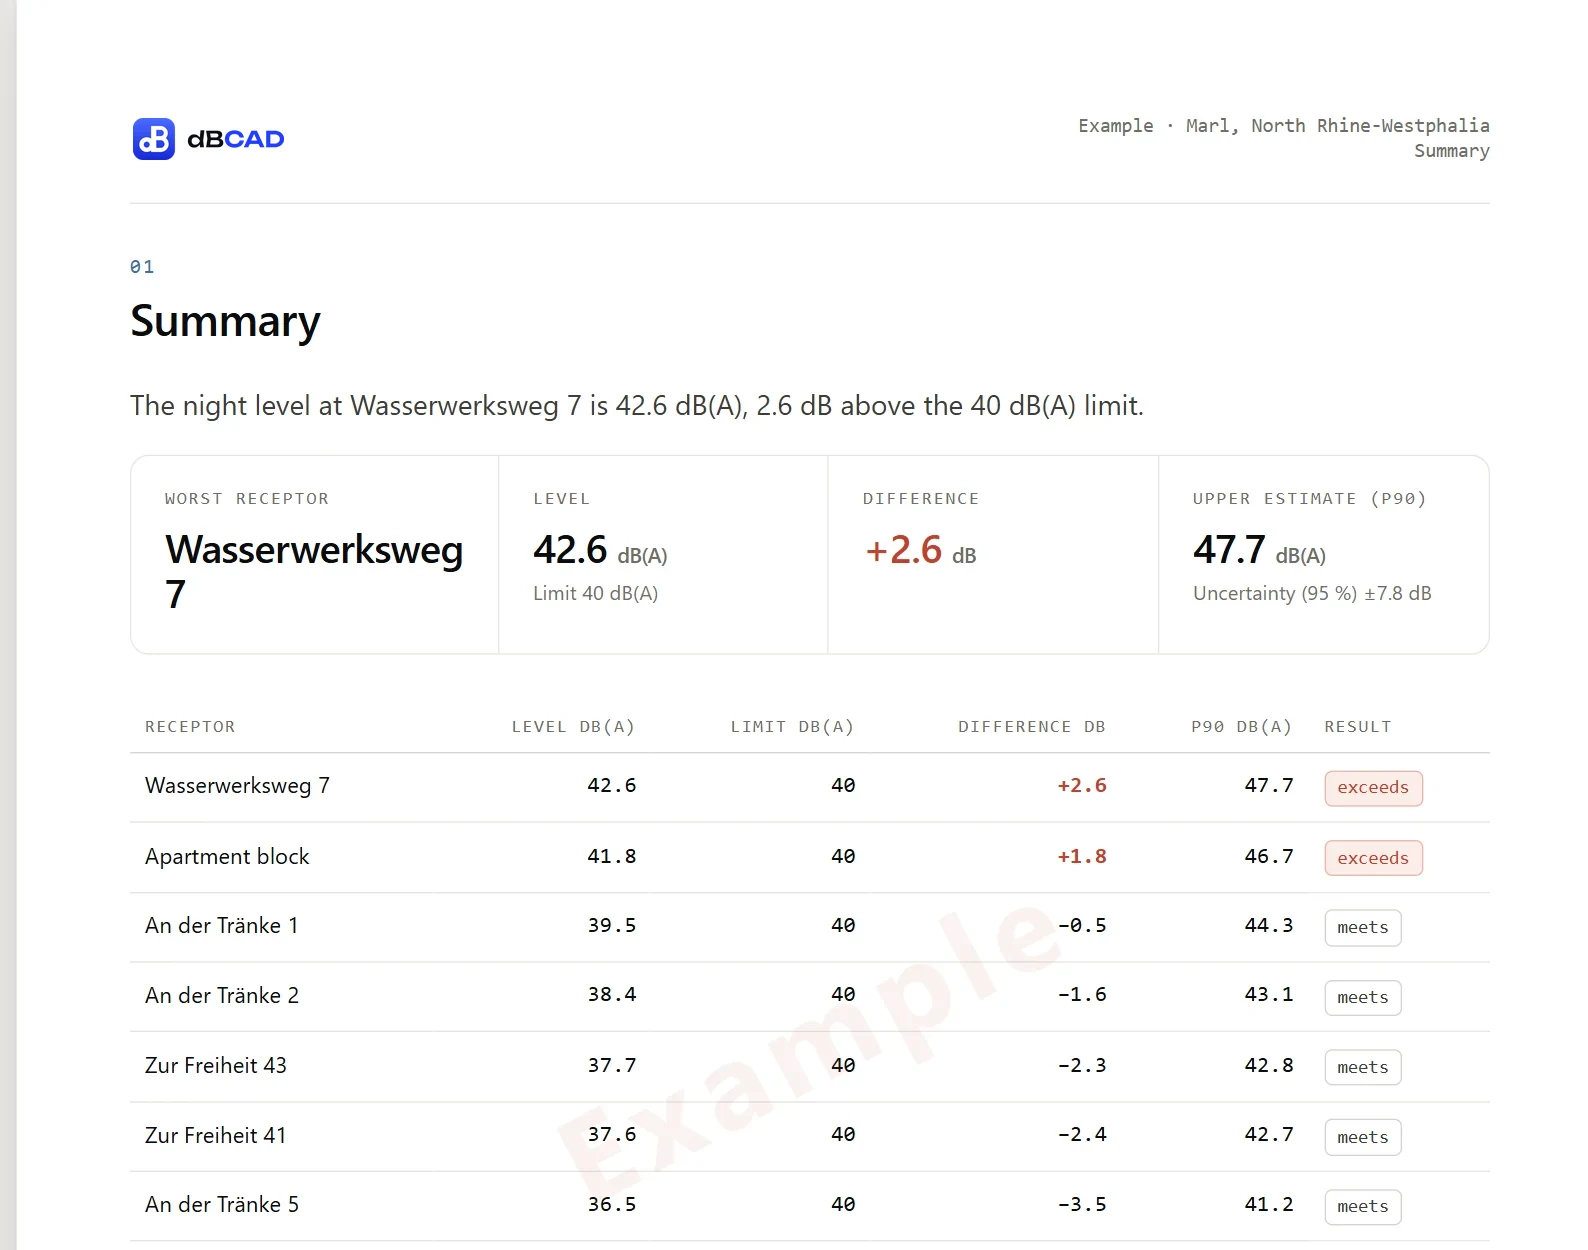Viewport: 1588px width, 1250px height.
Task: Click the dBCAD brand name text
Action: (x=236, y=139)
